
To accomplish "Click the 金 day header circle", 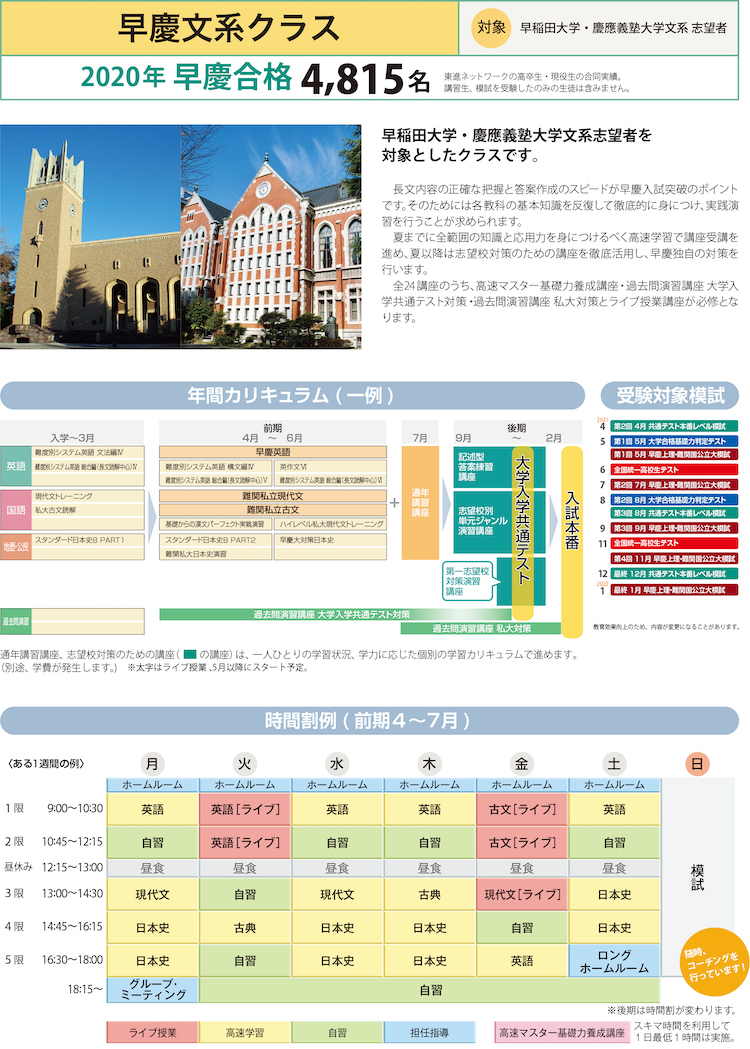I will click(522, 764).
